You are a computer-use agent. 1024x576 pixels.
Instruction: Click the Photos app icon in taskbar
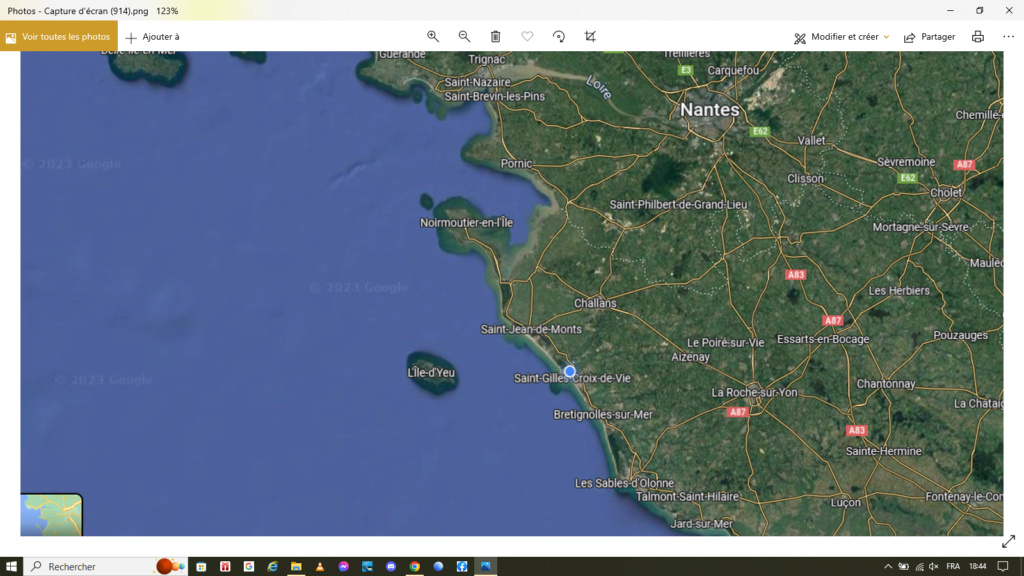coord(485,566)
